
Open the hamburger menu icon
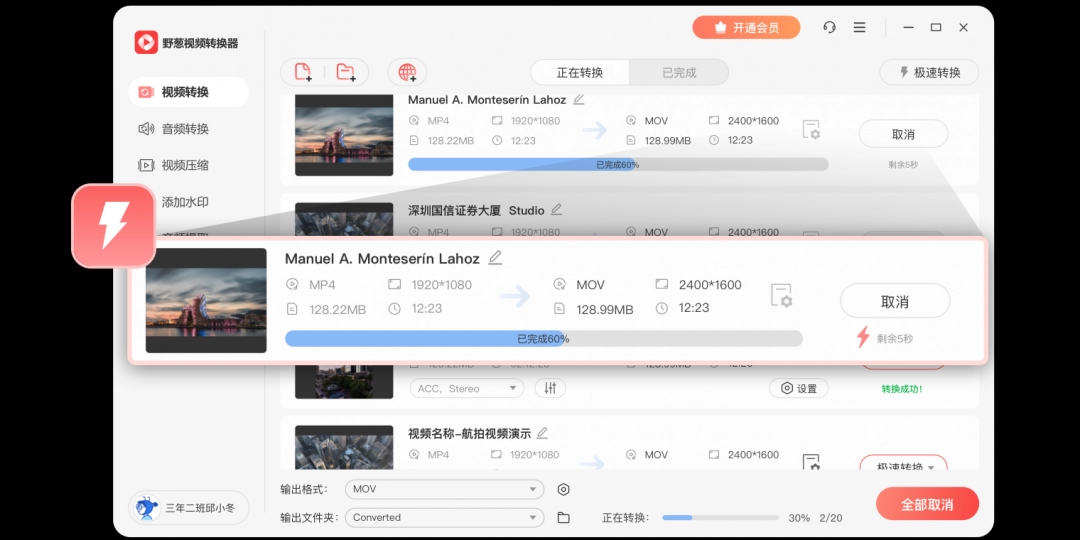[860, 28]
